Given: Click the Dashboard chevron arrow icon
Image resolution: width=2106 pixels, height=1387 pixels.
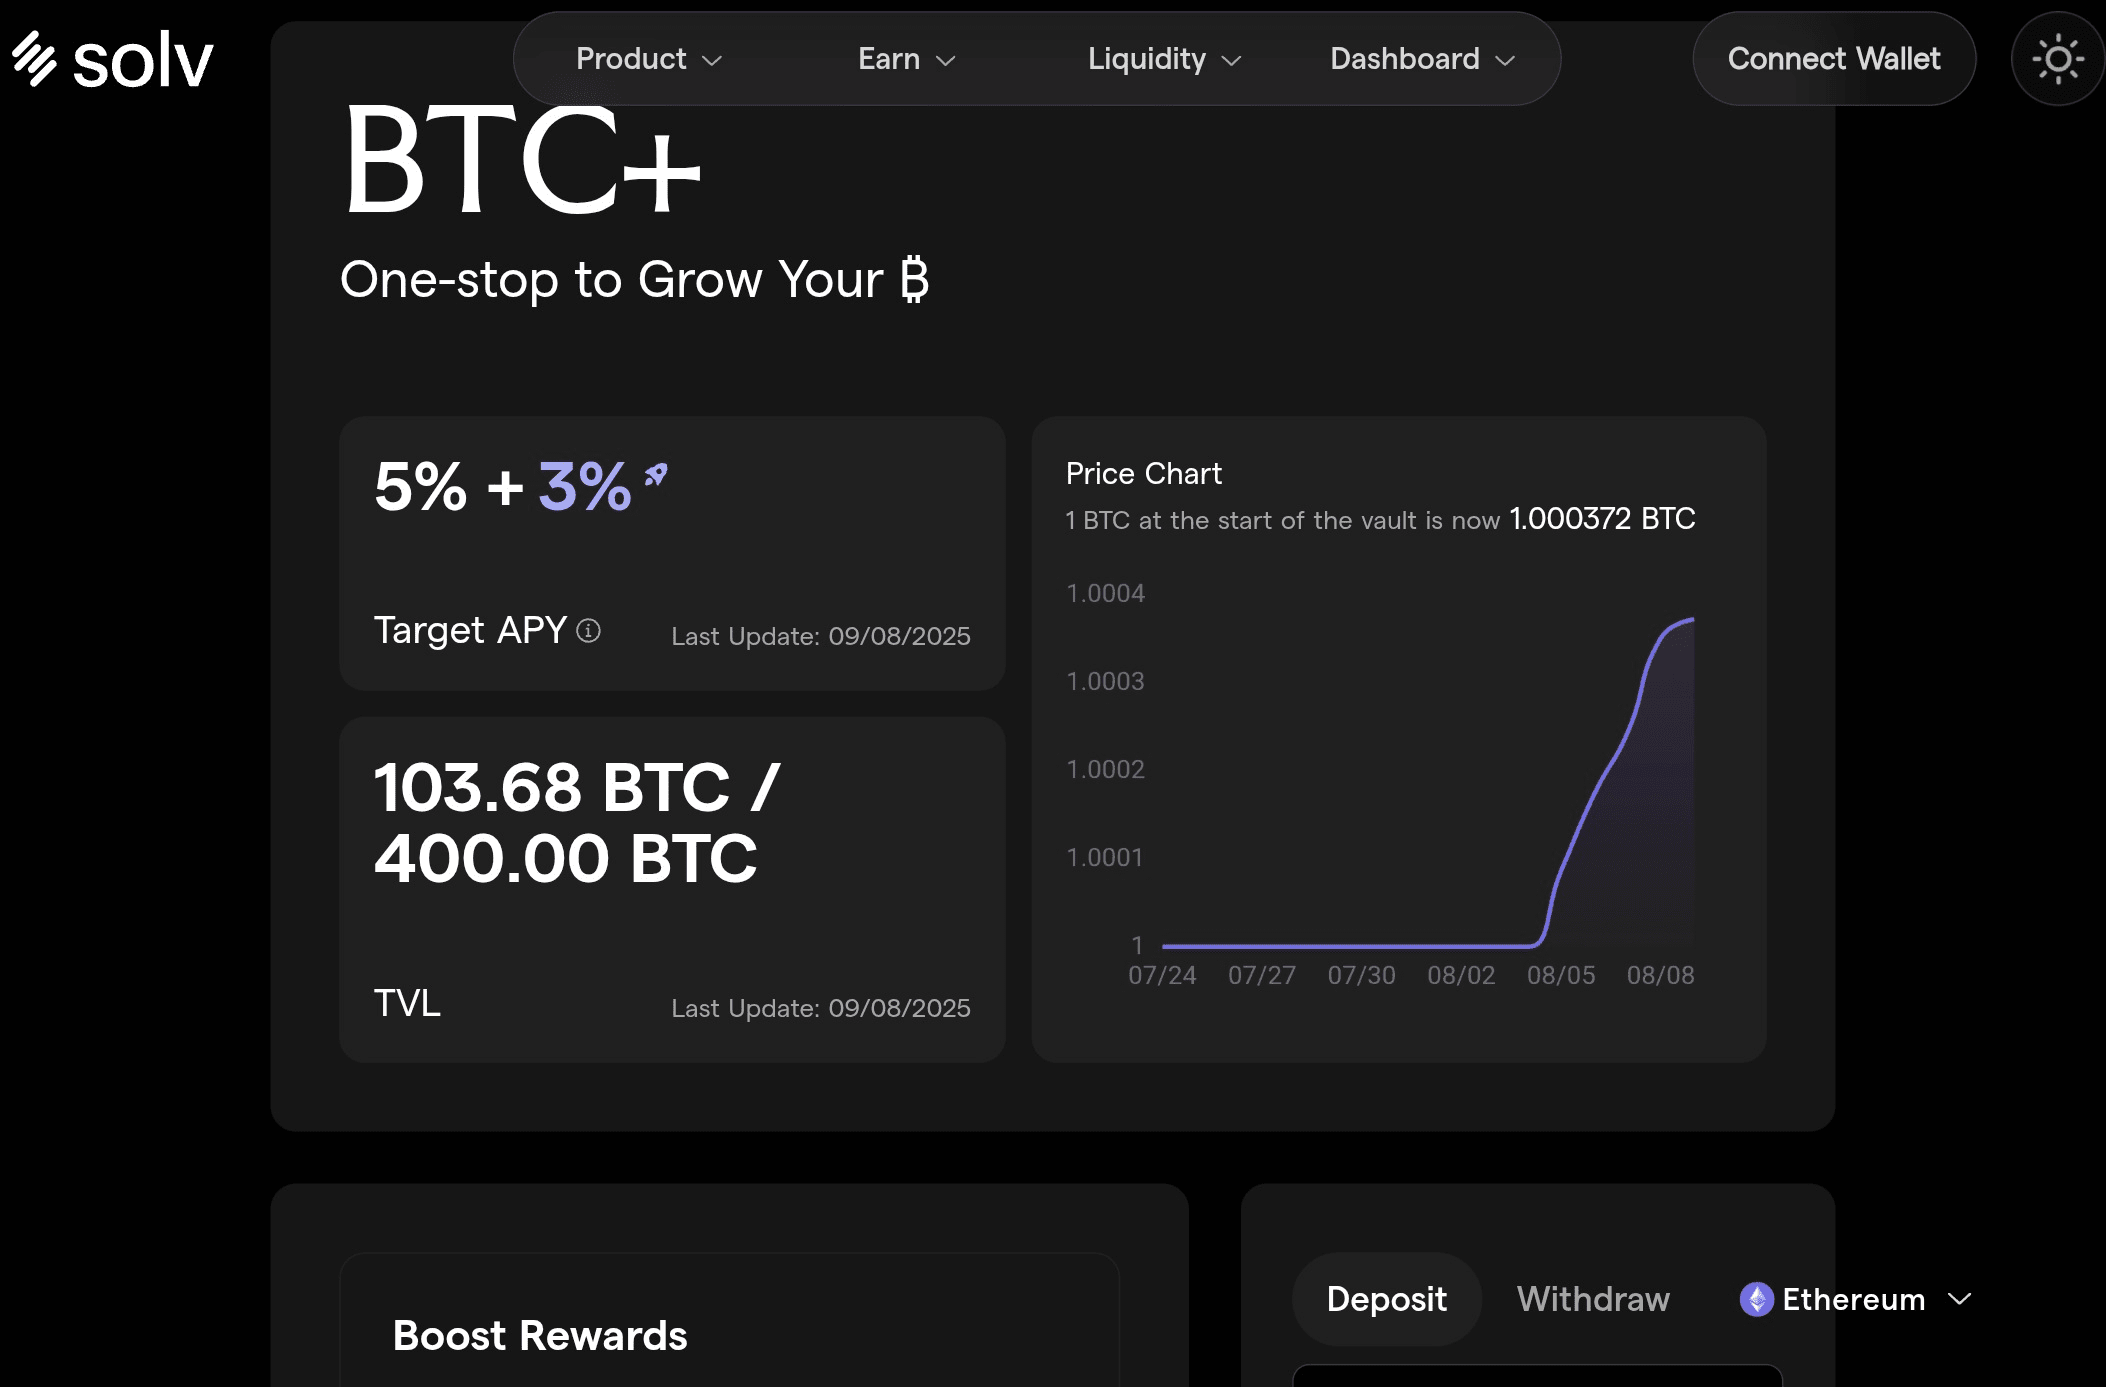Looking at the screenshot, I should click(1505, 61).
